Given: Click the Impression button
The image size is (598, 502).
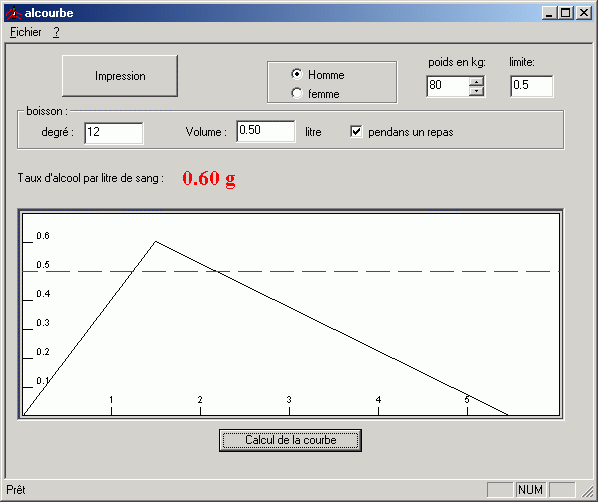Looking at the screenshot, I should click(120, 76).
